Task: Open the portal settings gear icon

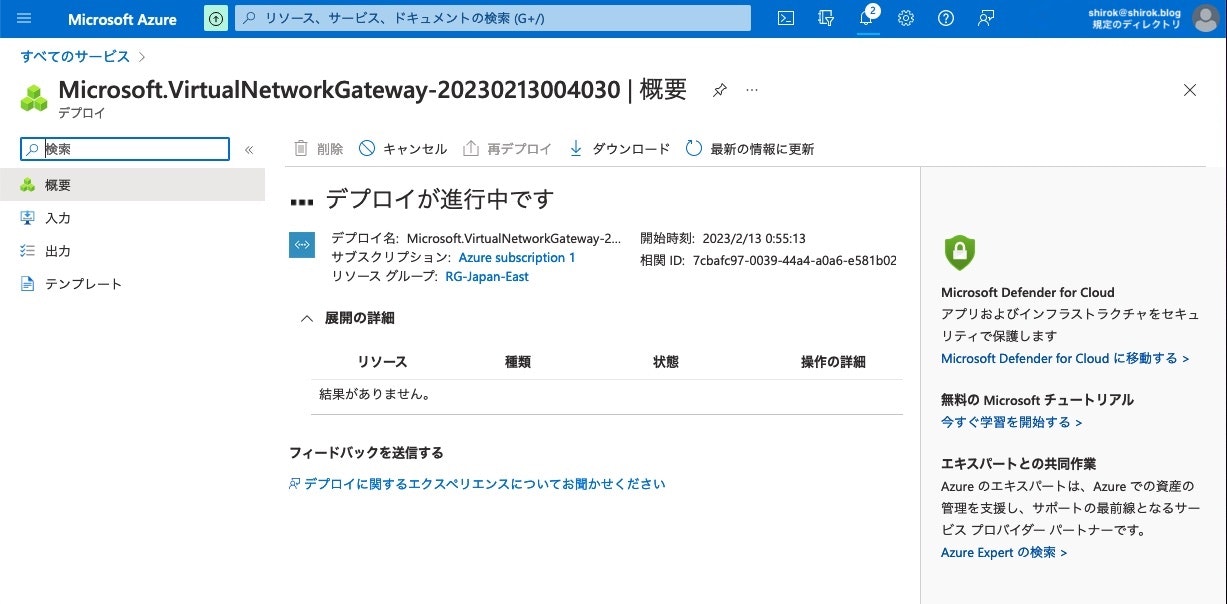Action: (906, 18)
